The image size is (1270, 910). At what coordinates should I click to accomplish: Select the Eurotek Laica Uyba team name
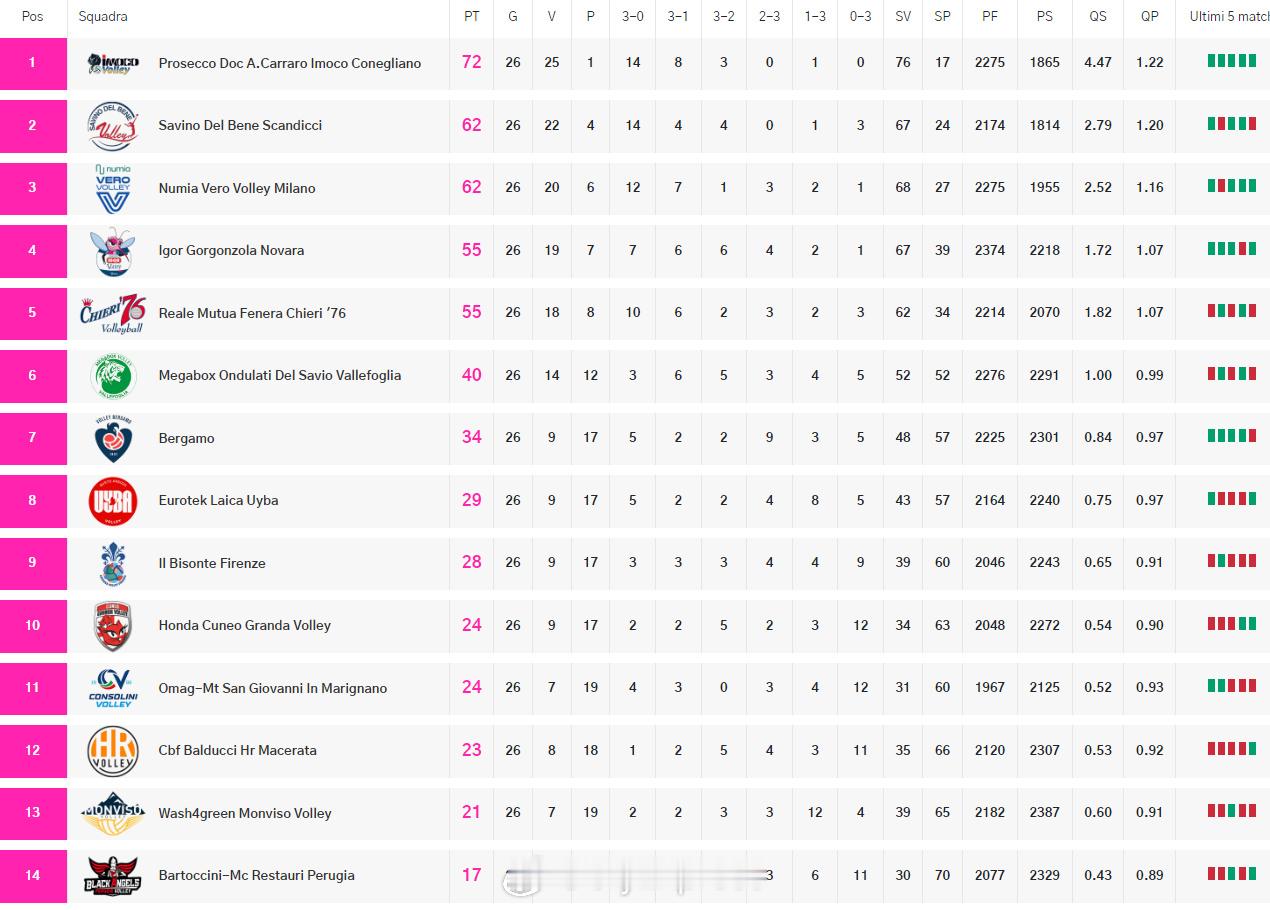coord(218,500)
